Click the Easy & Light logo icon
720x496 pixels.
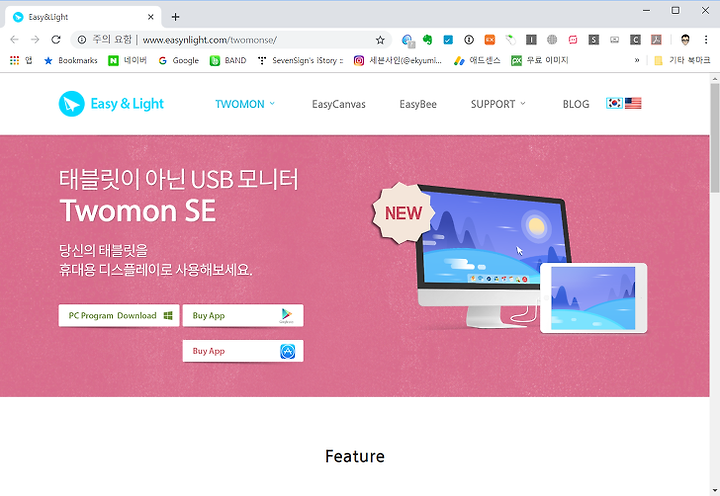72,104
